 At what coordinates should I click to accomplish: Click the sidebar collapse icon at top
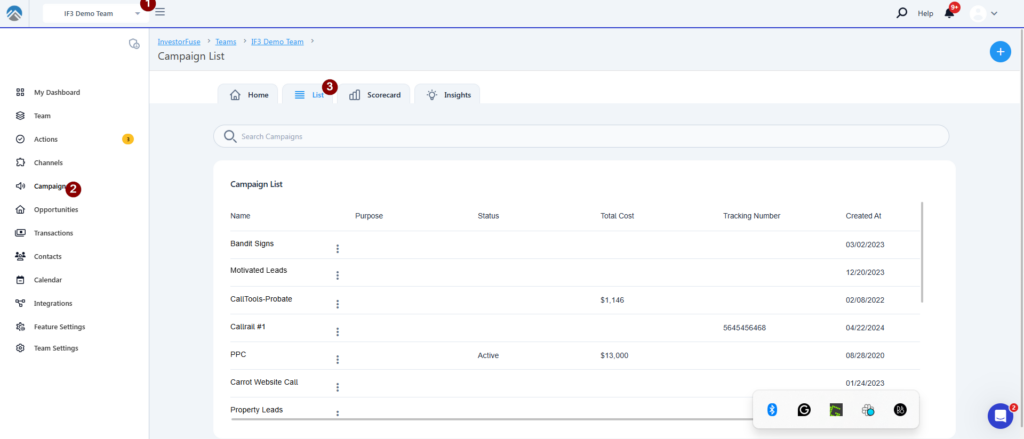click(134, 44)
